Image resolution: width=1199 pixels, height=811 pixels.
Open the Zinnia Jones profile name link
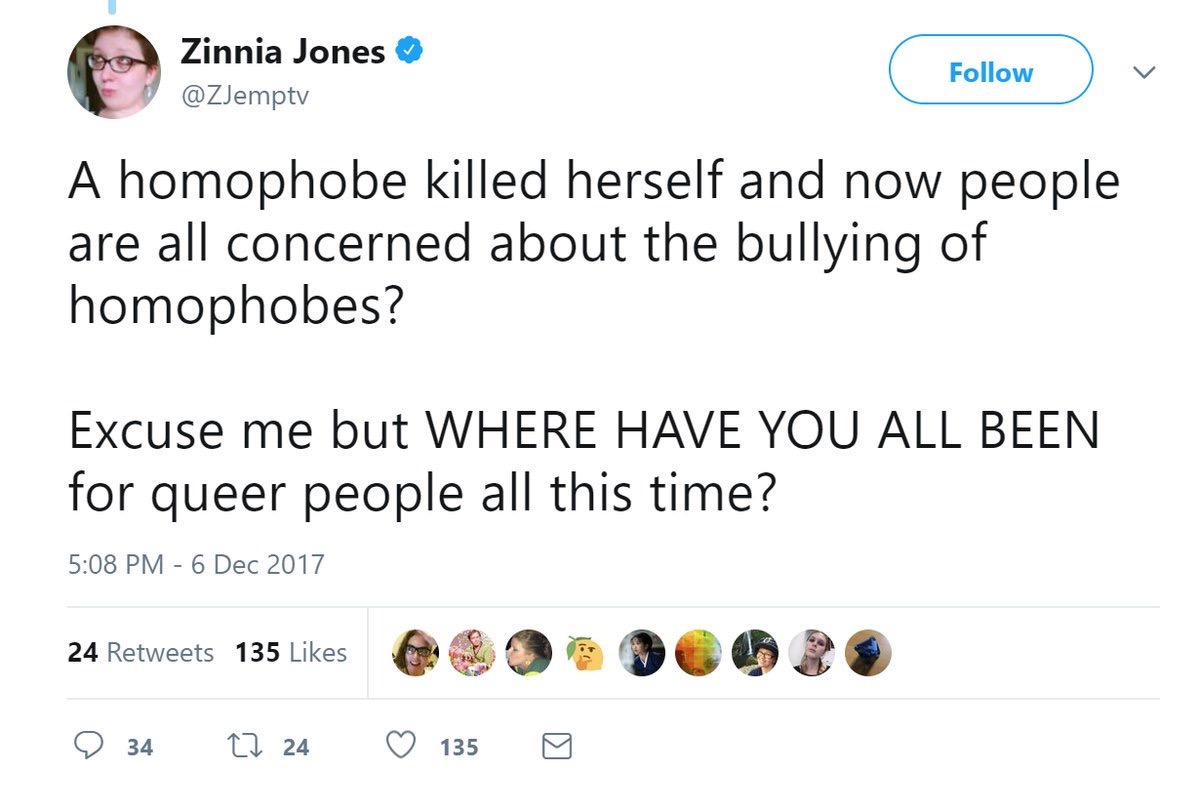[282, 50]
